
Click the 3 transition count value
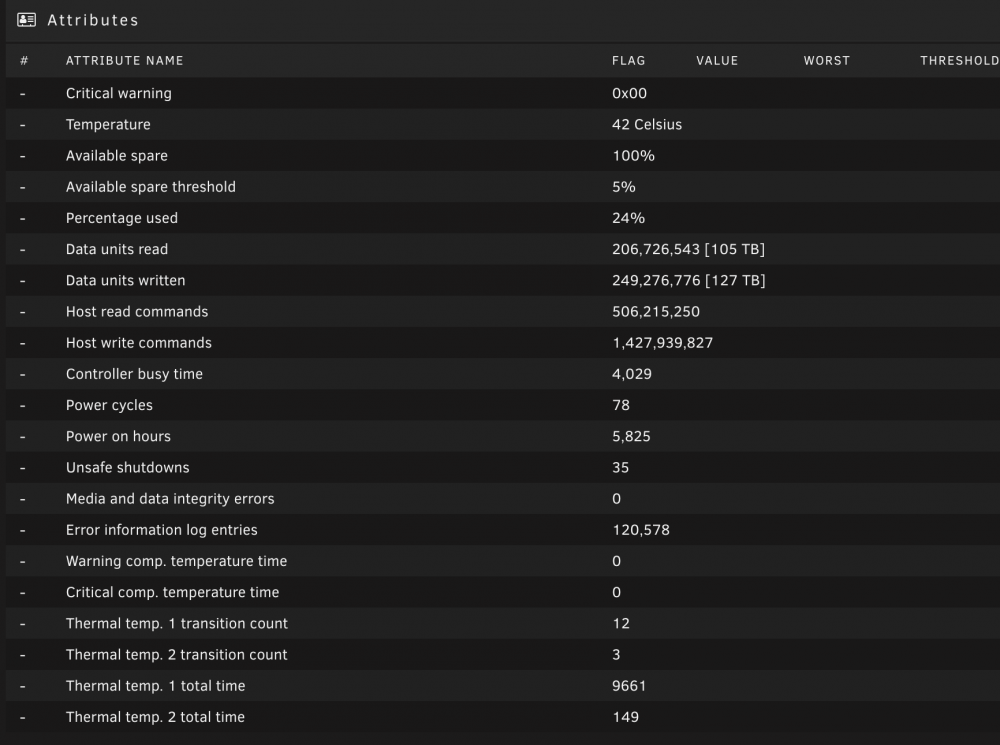click(x=616, y=655)
